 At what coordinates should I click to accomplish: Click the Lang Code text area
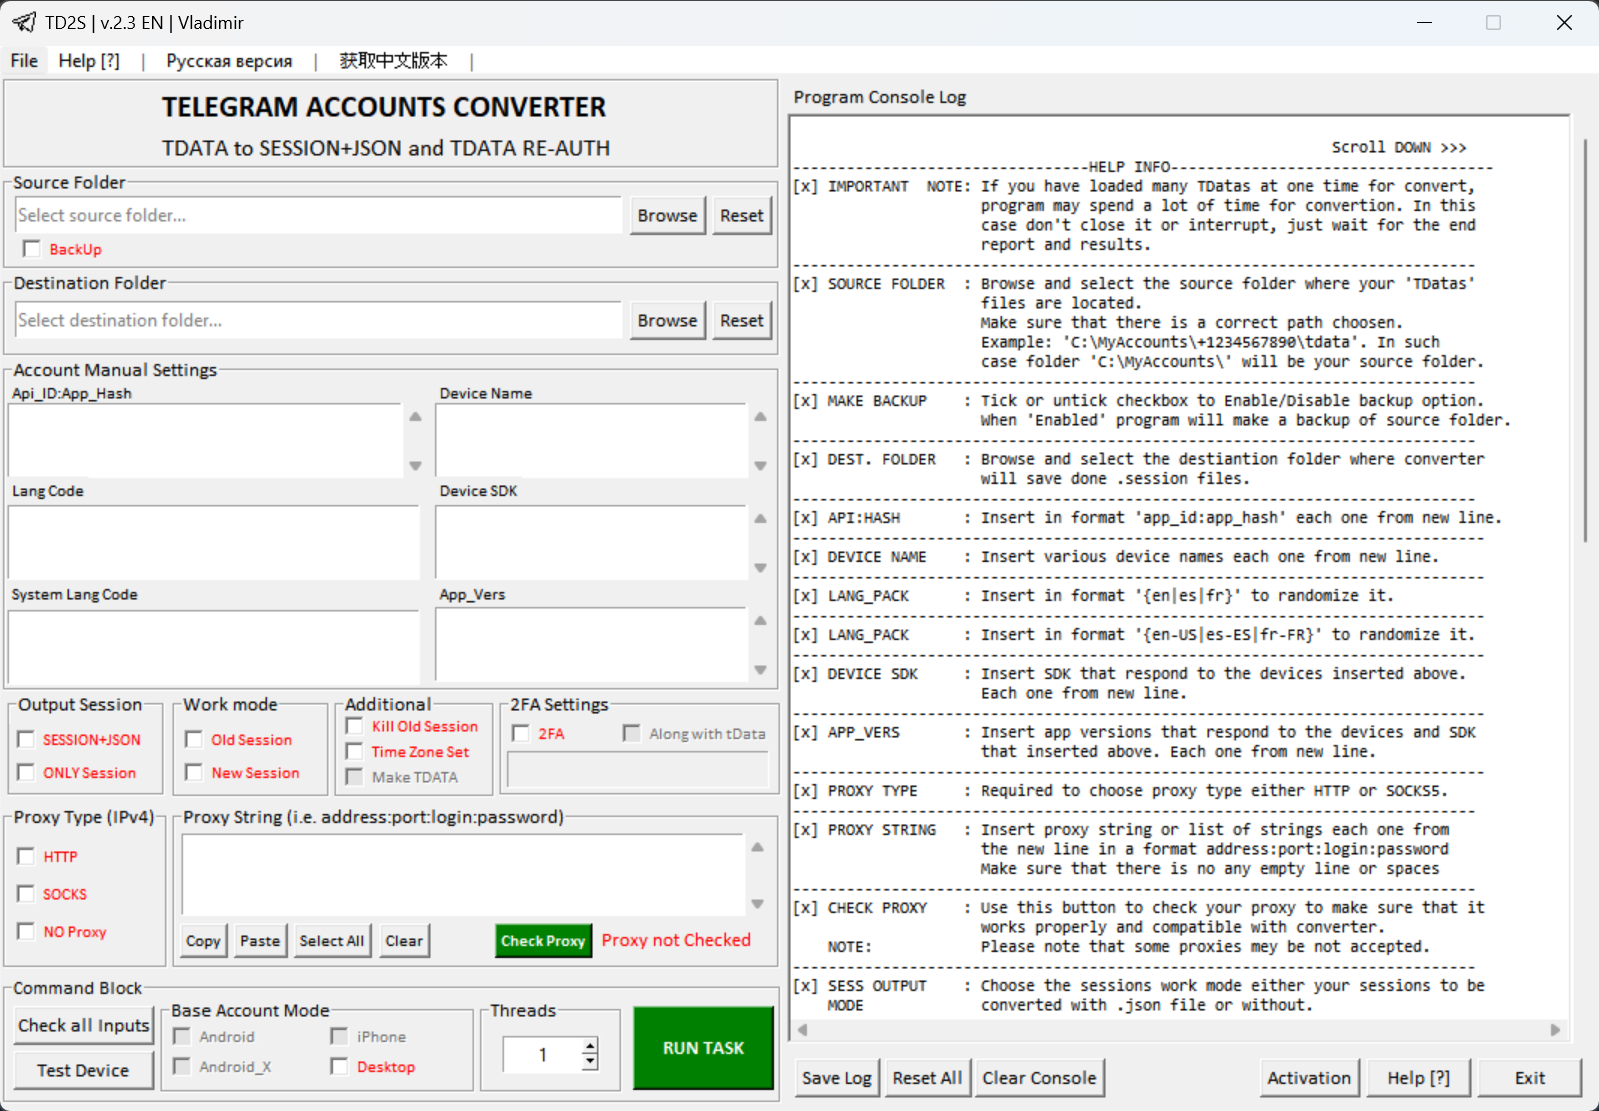pos(213,543)
